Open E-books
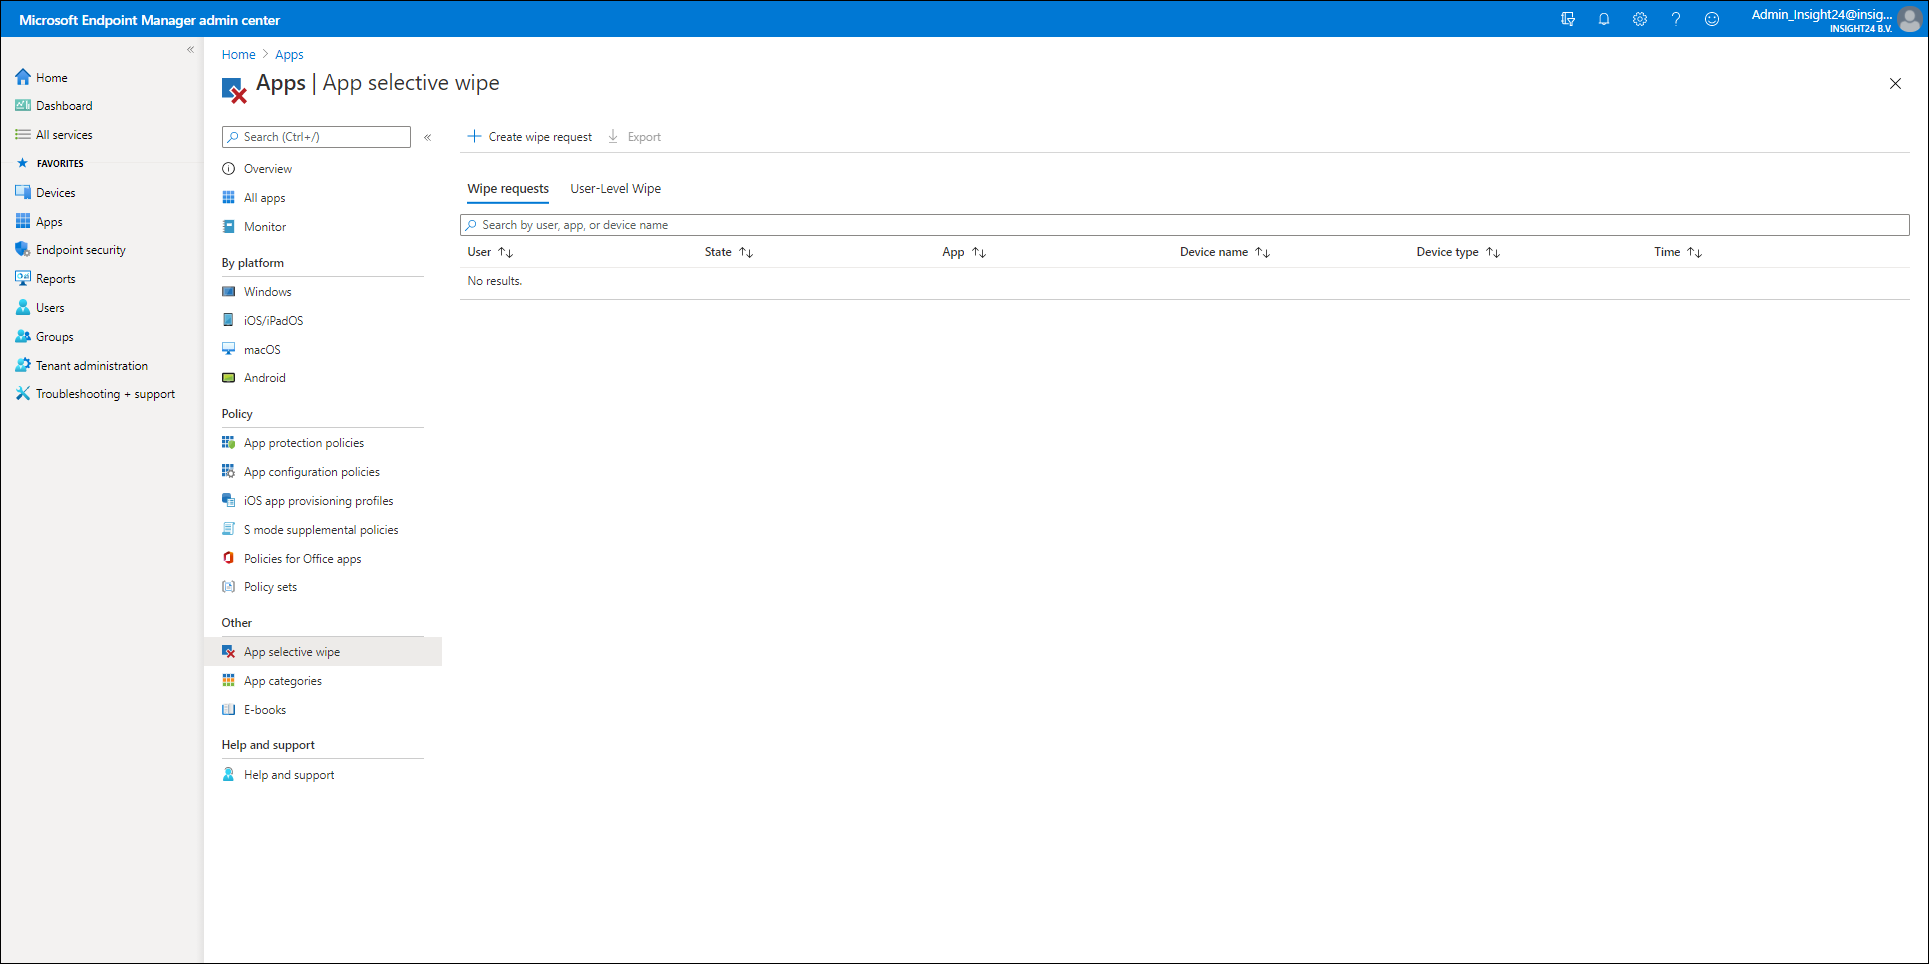This screenshot has height=964, width=1929. (264, 710)
